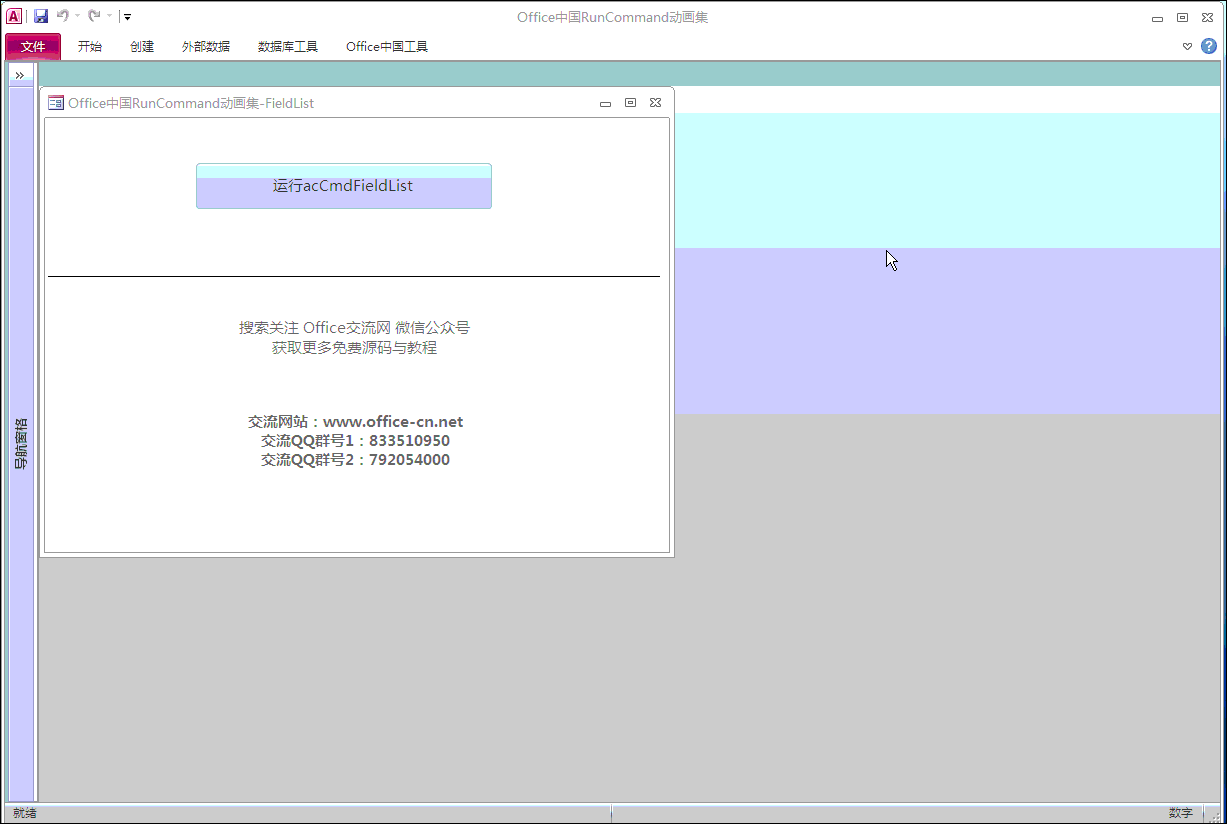Switch to the 创建 ribbon tab
Image resolution: width=1227 pixels, height=824 pixels.
point(142,46)
